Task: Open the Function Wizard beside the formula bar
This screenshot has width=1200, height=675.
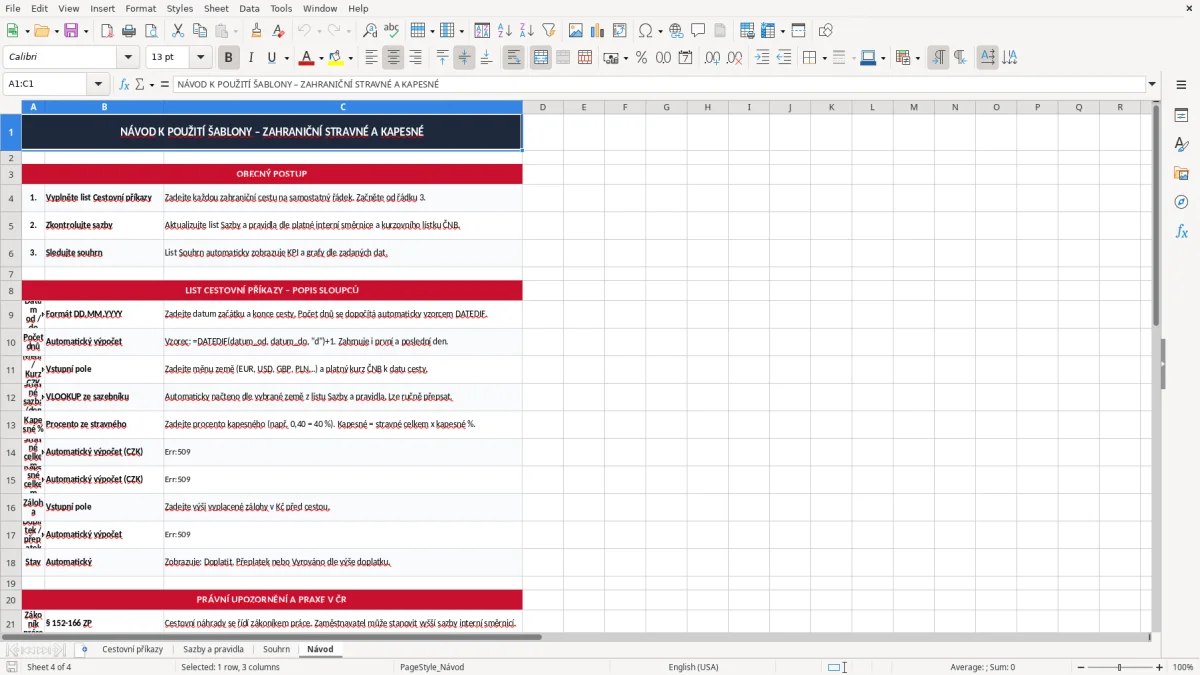Action: 125,84
